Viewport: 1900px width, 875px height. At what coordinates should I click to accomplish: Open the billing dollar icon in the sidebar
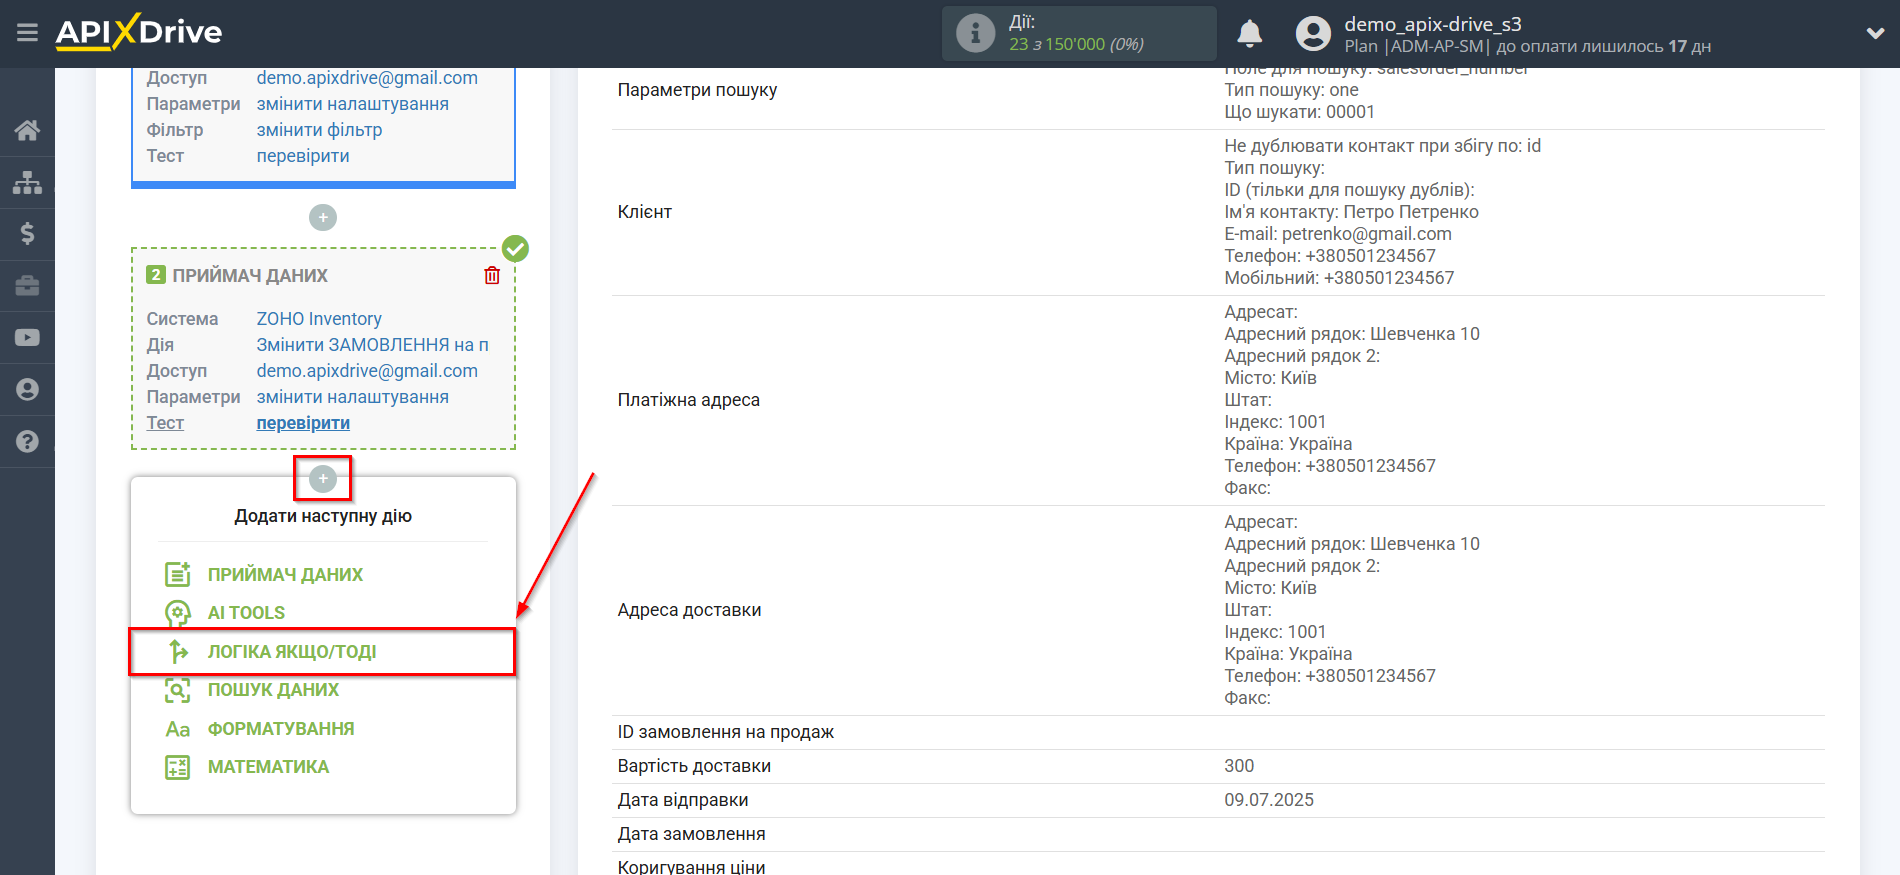(27, 234)
